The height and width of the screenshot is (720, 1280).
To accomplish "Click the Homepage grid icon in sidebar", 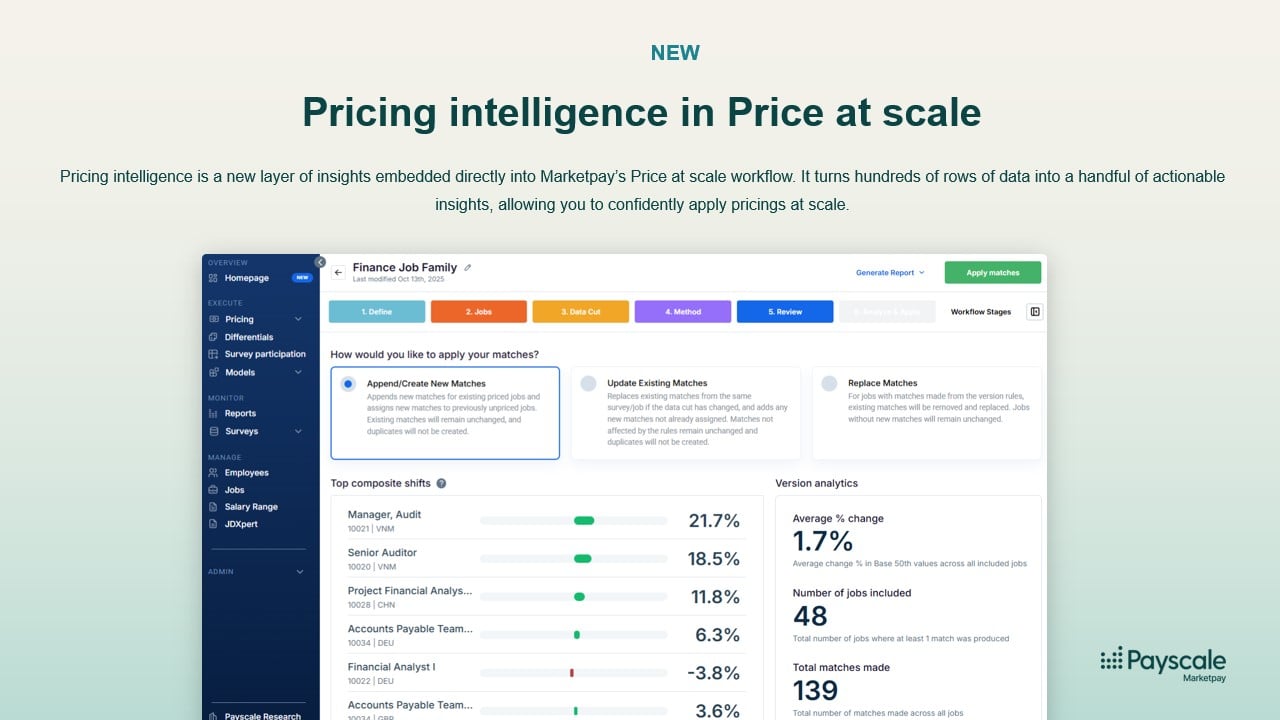I will pos(213,278).
